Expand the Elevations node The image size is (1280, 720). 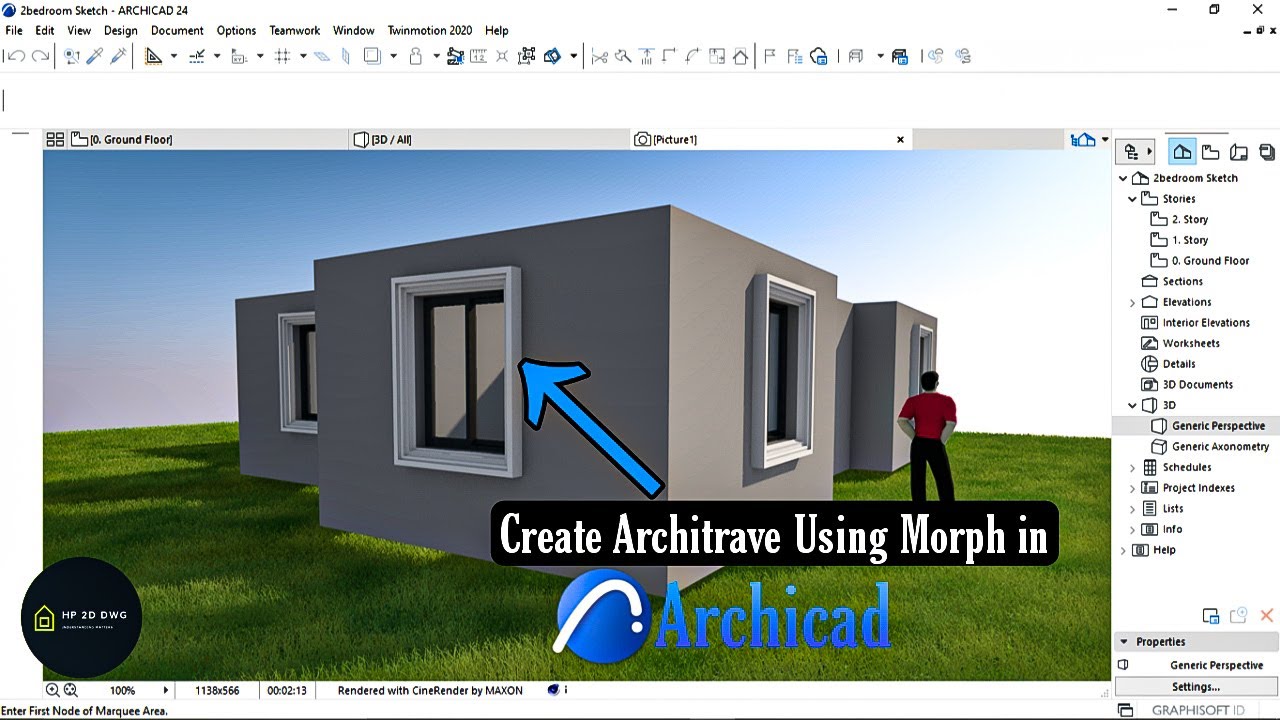[x=1132, y=302]
